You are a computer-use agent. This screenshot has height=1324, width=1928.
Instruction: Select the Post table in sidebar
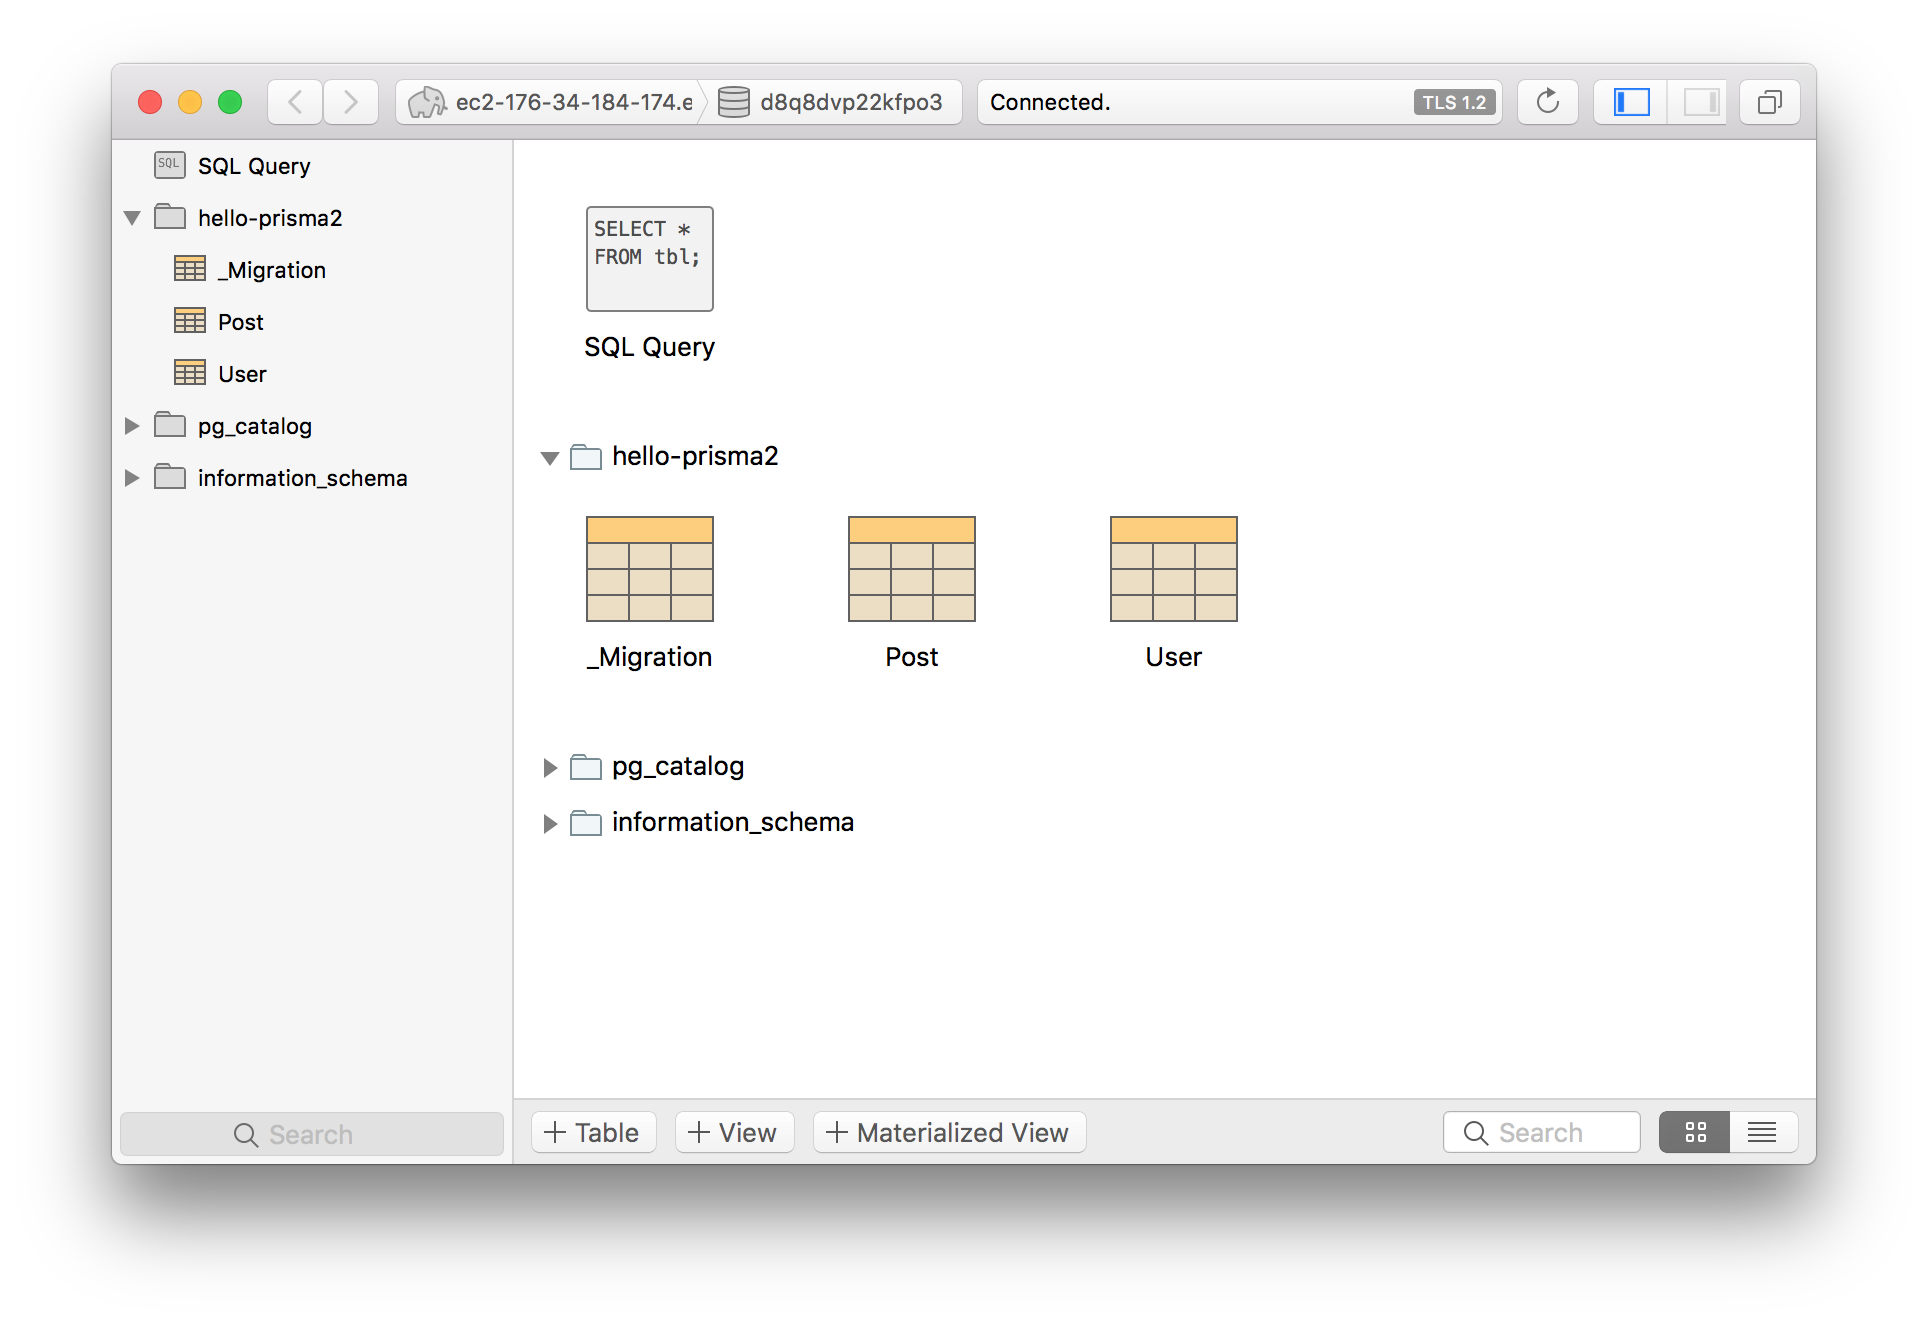click(x=240, y=322)
